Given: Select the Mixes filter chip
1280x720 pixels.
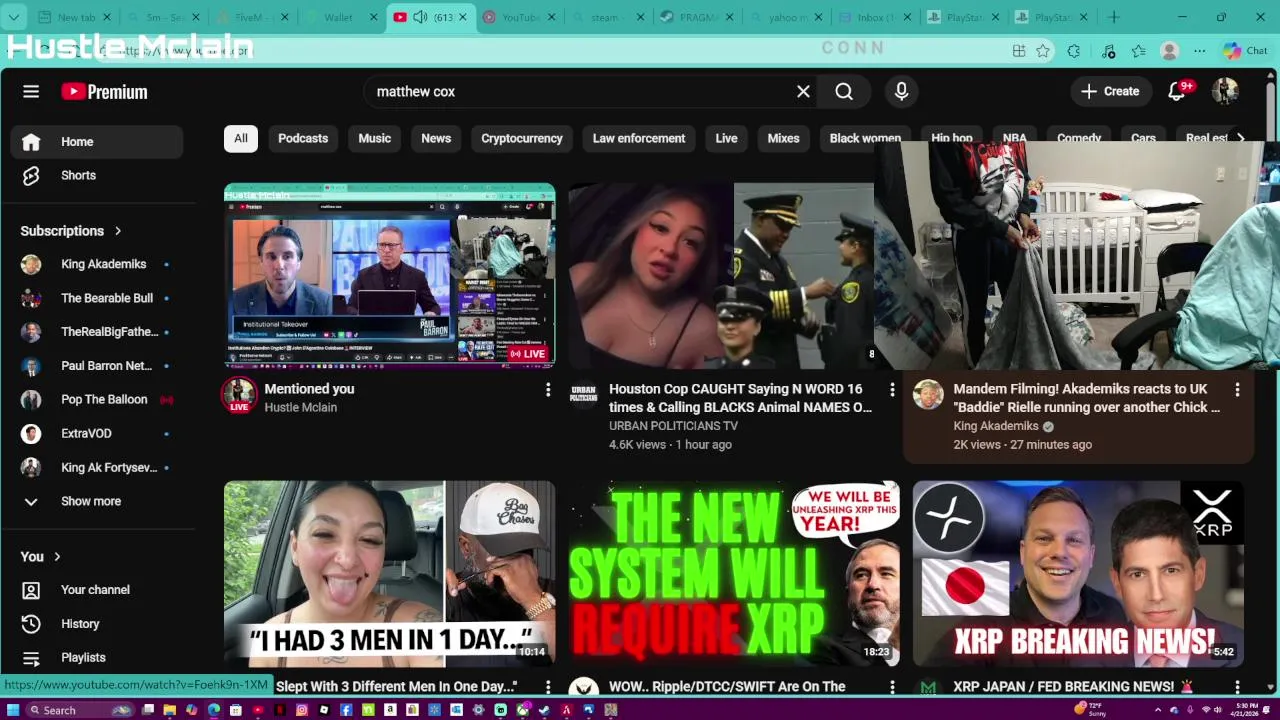Looking at the screenshot, I should (783, 138).
